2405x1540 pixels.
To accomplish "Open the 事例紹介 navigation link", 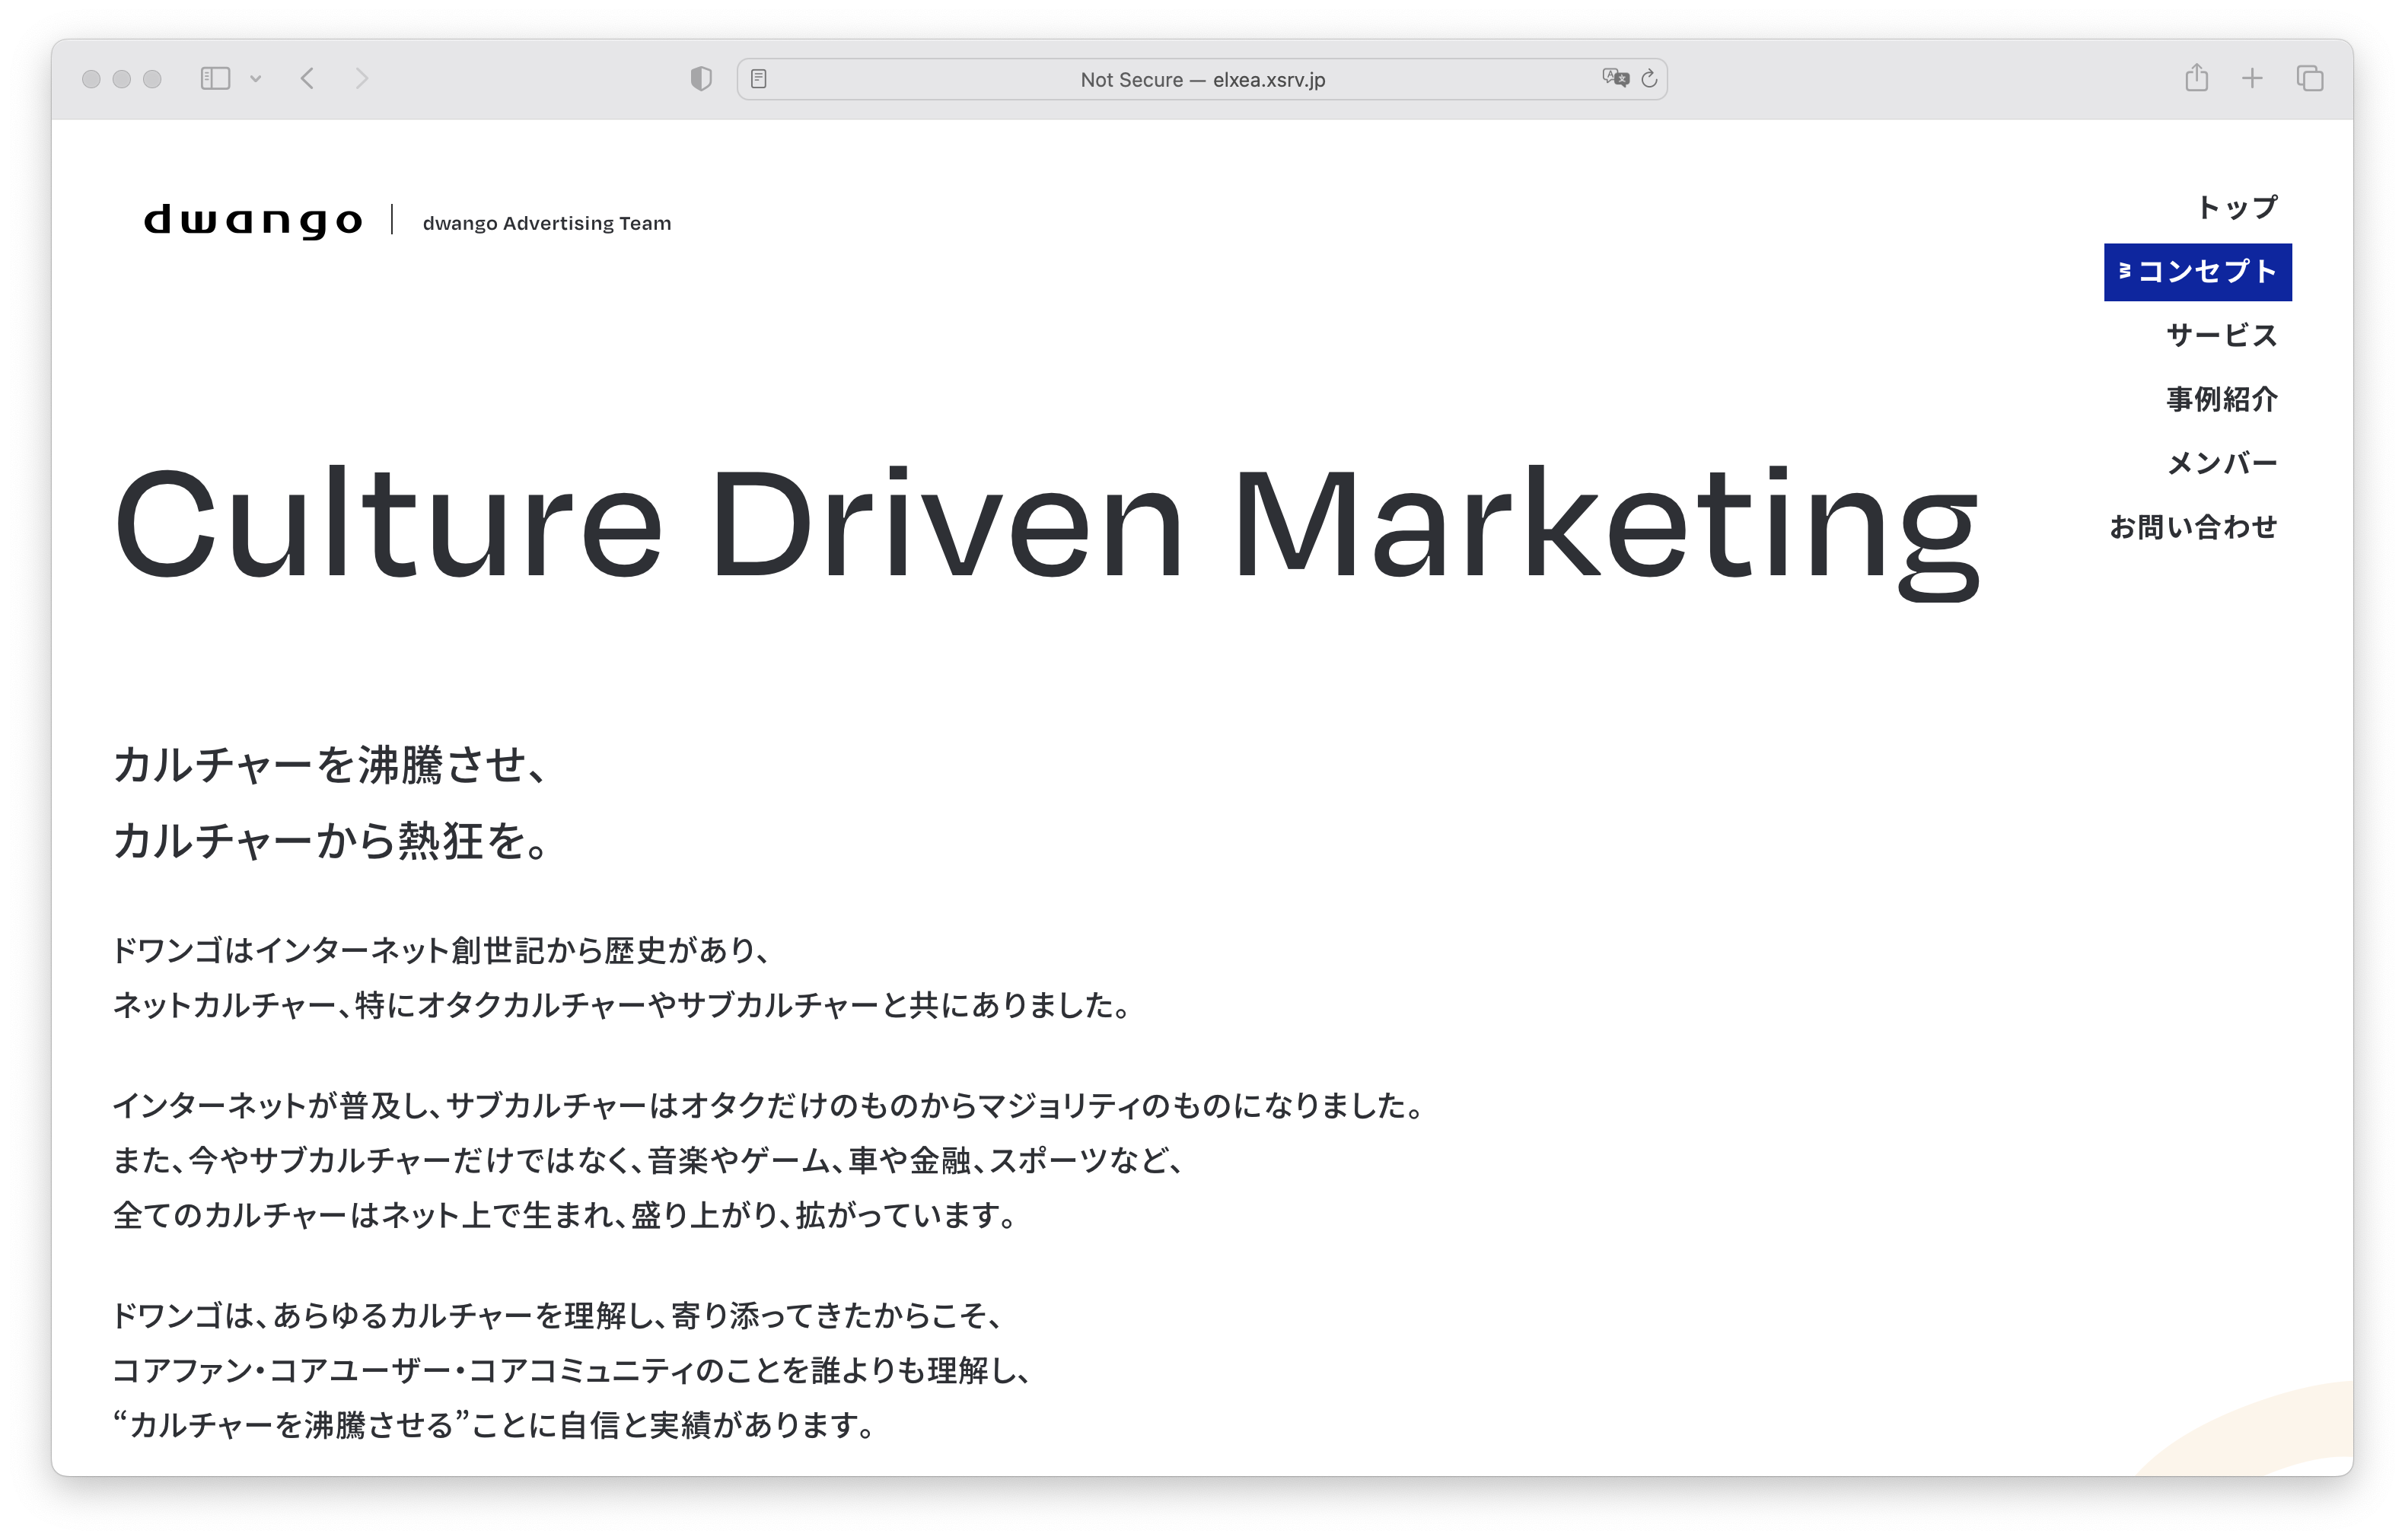I will [2221, 399].
